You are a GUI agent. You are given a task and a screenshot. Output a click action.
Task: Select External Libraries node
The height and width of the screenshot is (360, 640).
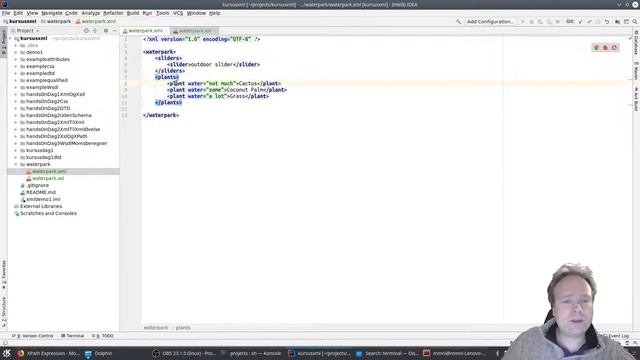tap(41, 206)
